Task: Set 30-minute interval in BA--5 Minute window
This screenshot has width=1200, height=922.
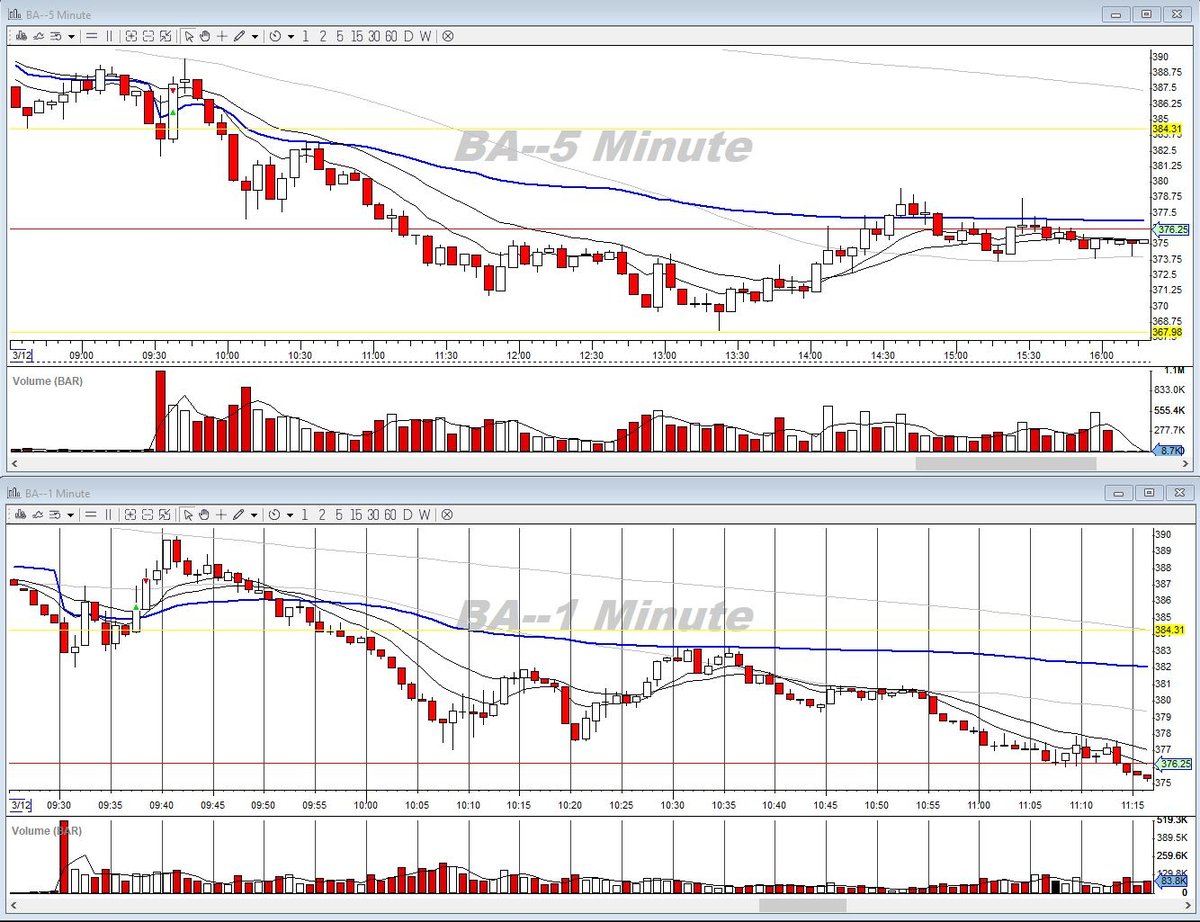Action: (374, 36)
